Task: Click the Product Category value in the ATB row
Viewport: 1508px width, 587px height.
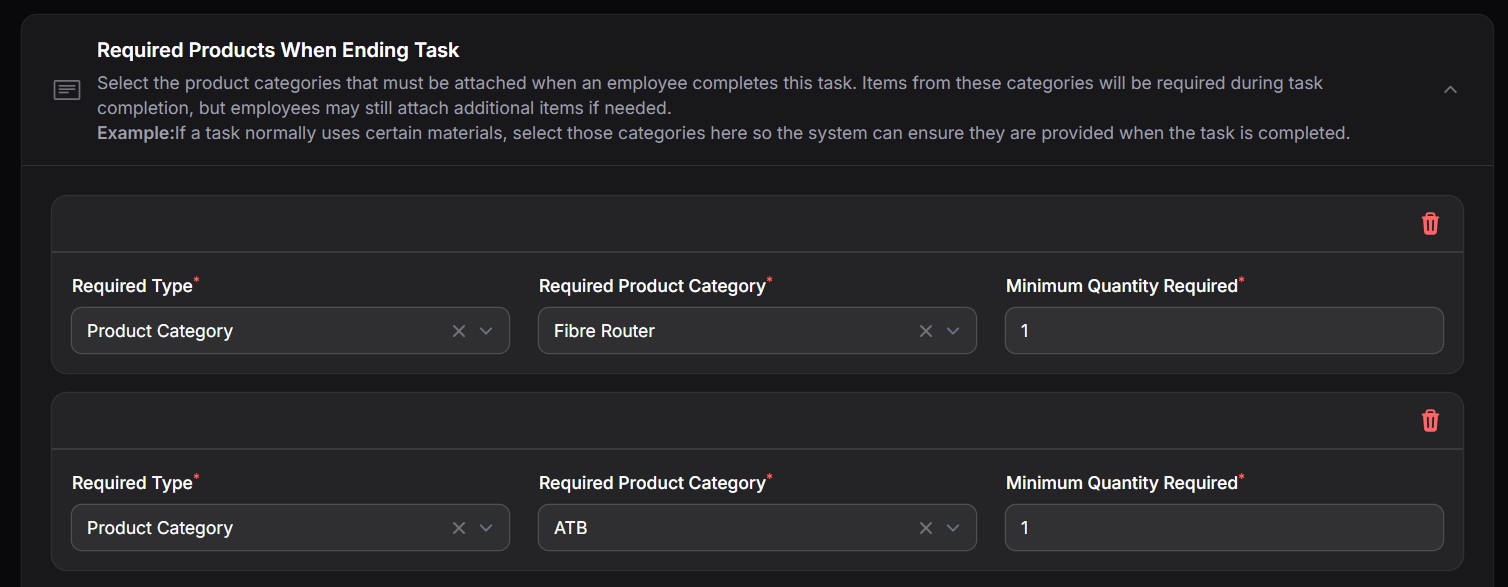Action: click(x=160, y=528)
